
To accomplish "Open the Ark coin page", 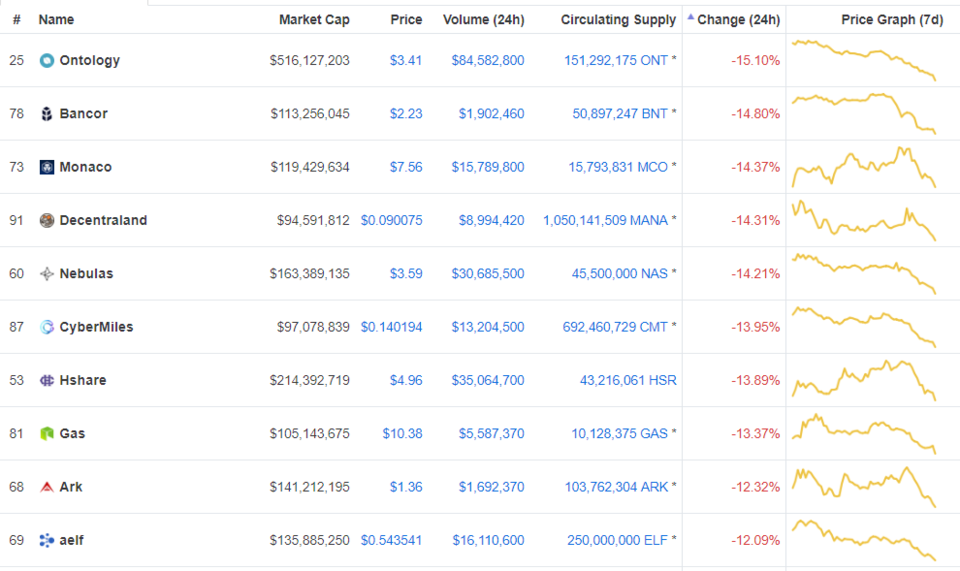I will click(x=71, y=487).
